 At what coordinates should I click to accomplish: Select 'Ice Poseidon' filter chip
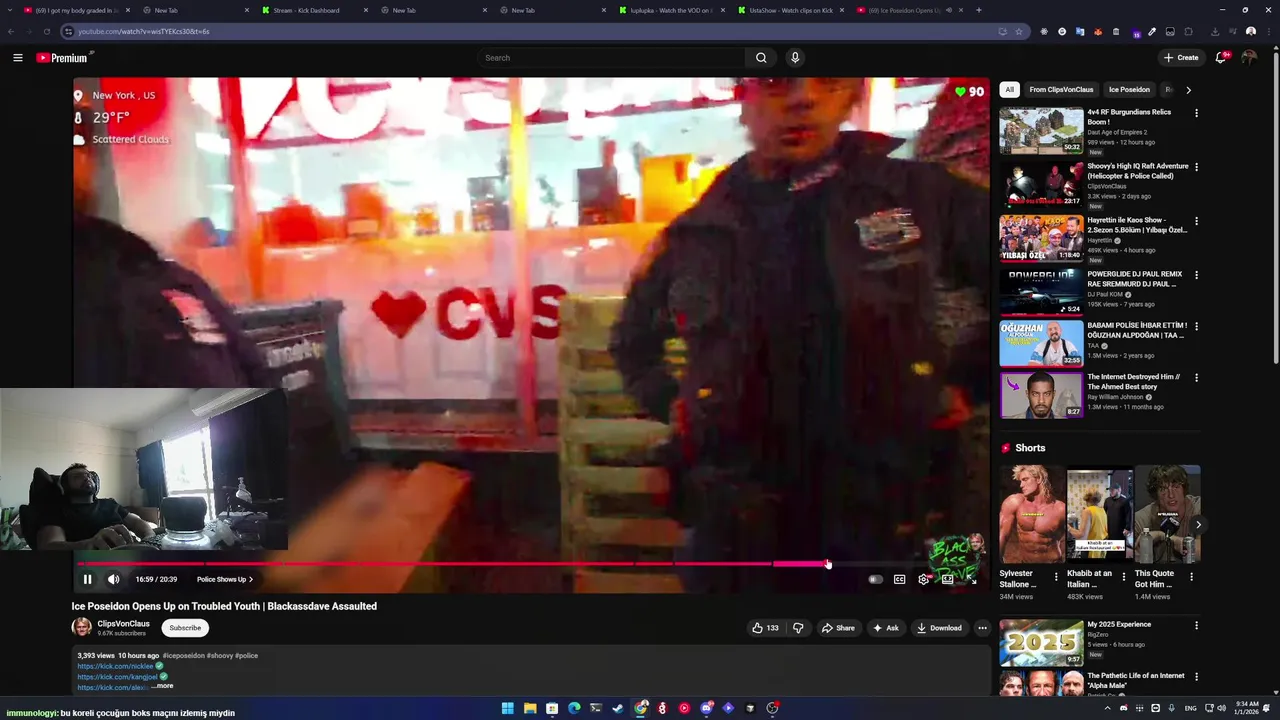pyautogui.click(x=1129, y=90)
